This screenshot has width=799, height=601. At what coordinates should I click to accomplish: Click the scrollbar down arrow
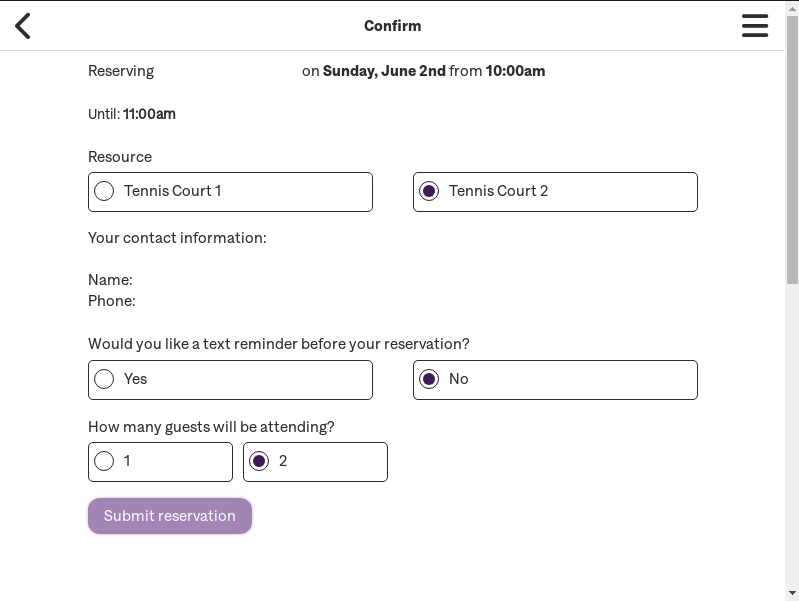click(x=792, y=592)
